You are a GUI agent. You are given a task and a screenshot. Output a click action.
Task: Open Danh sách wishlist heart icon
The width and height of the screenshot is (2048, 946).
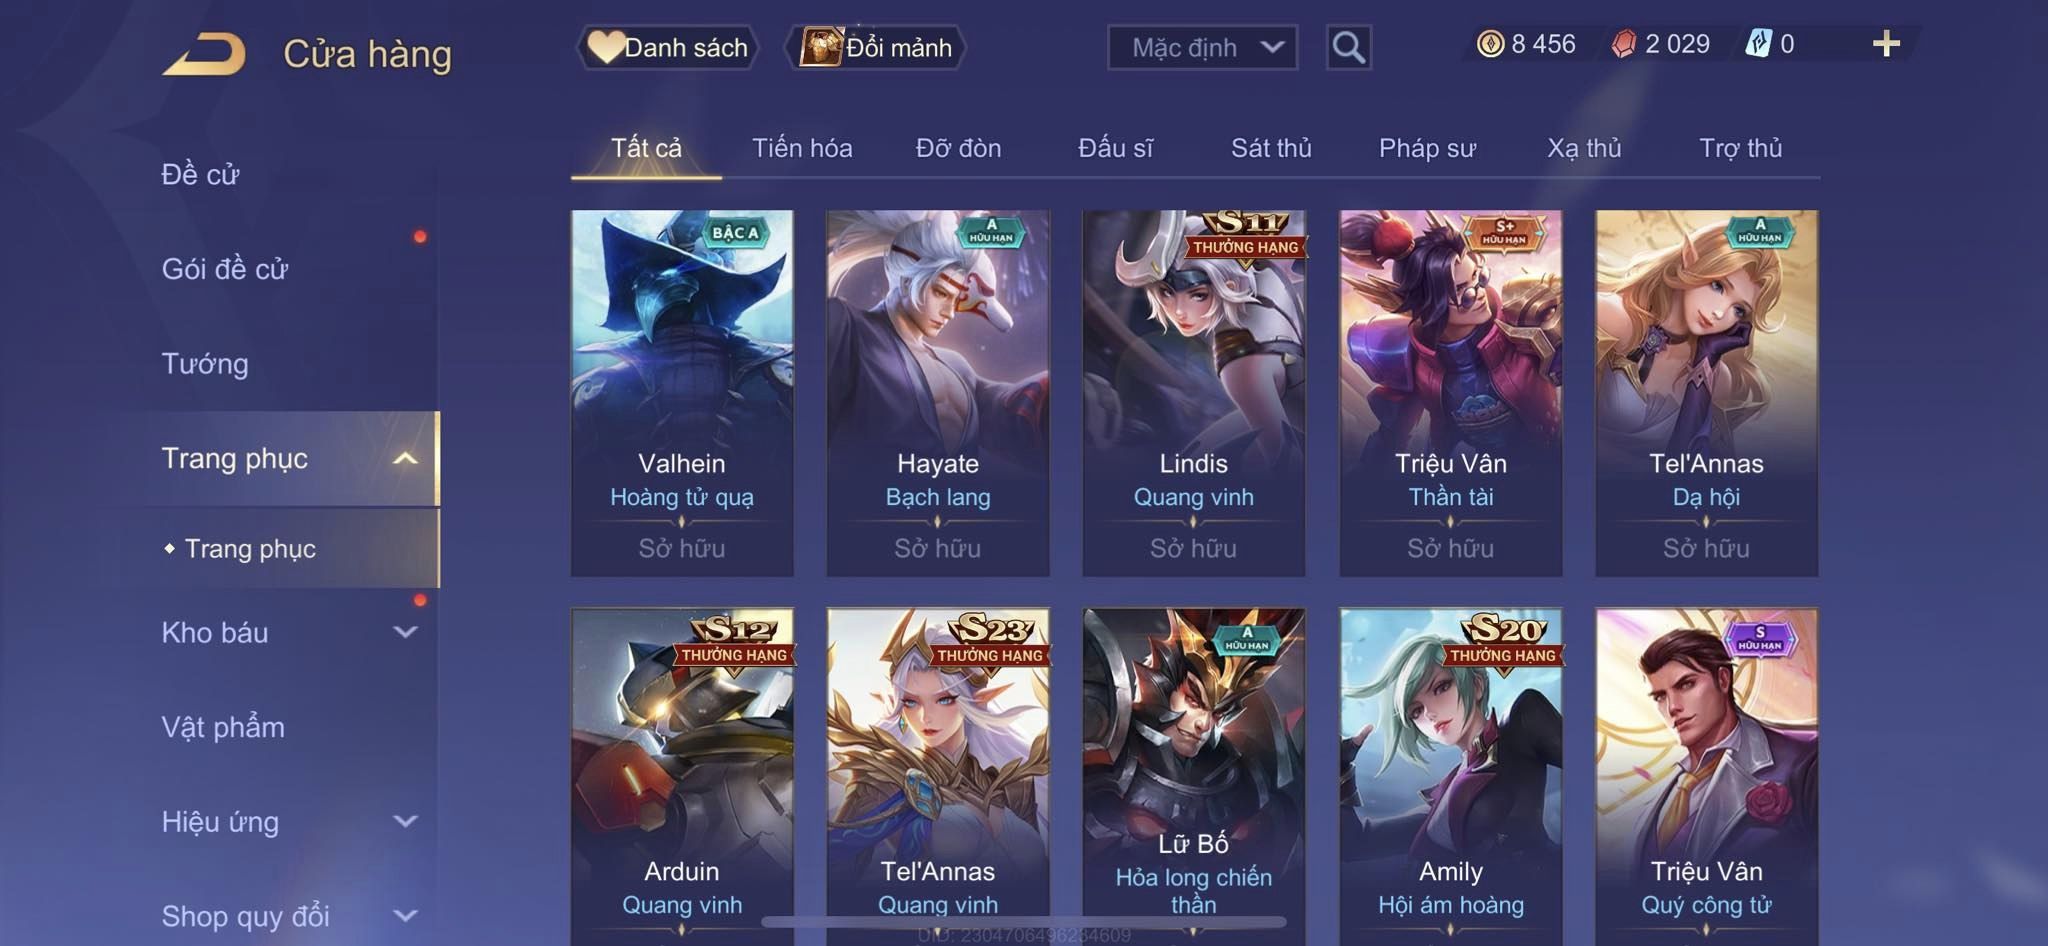click(x=605, y=47)
